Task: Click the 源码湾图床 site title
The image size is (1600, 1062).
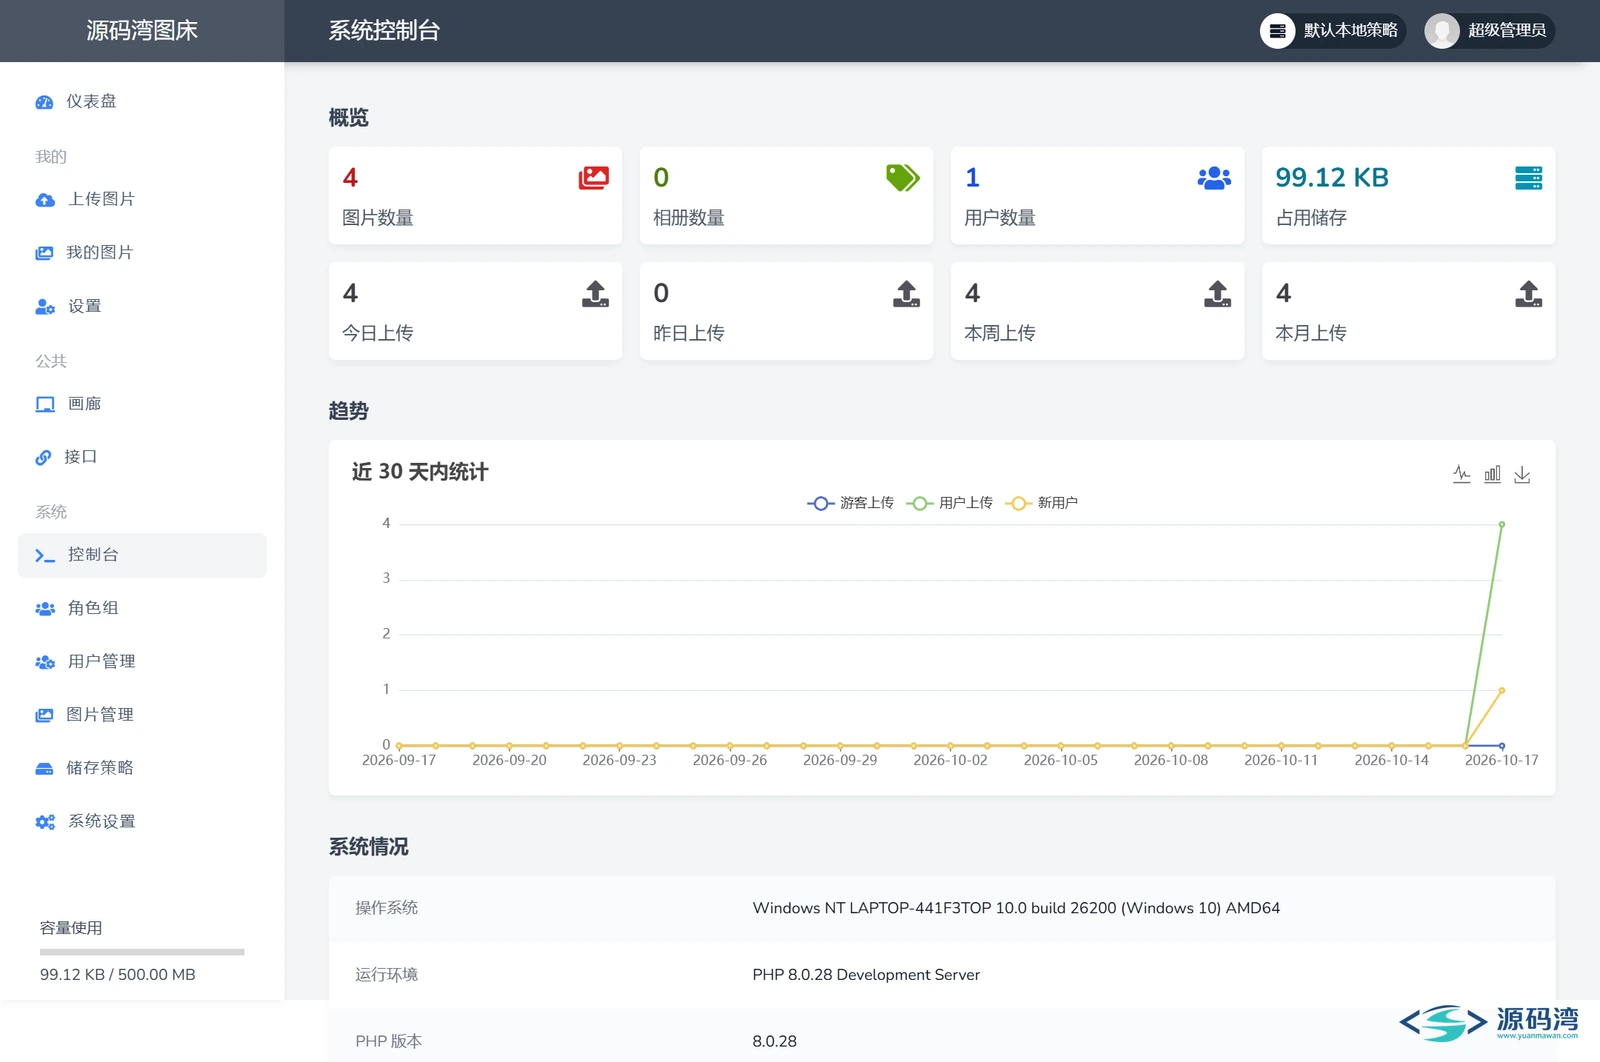Action: [x=142, y=31]
